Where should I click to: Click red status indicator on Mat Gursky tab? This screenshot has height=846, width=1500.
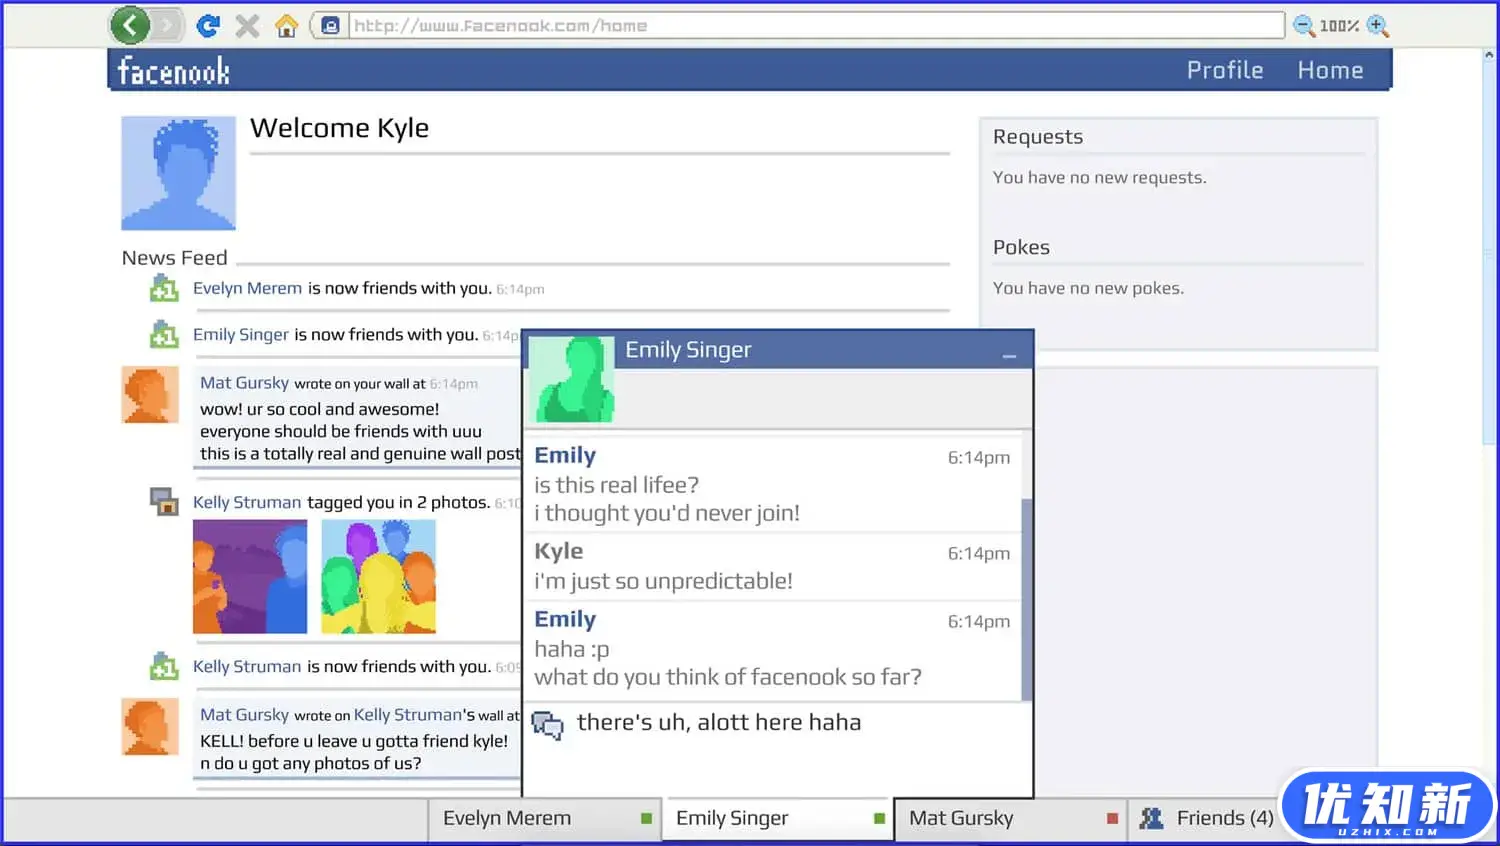click(x=1112, y=818)
